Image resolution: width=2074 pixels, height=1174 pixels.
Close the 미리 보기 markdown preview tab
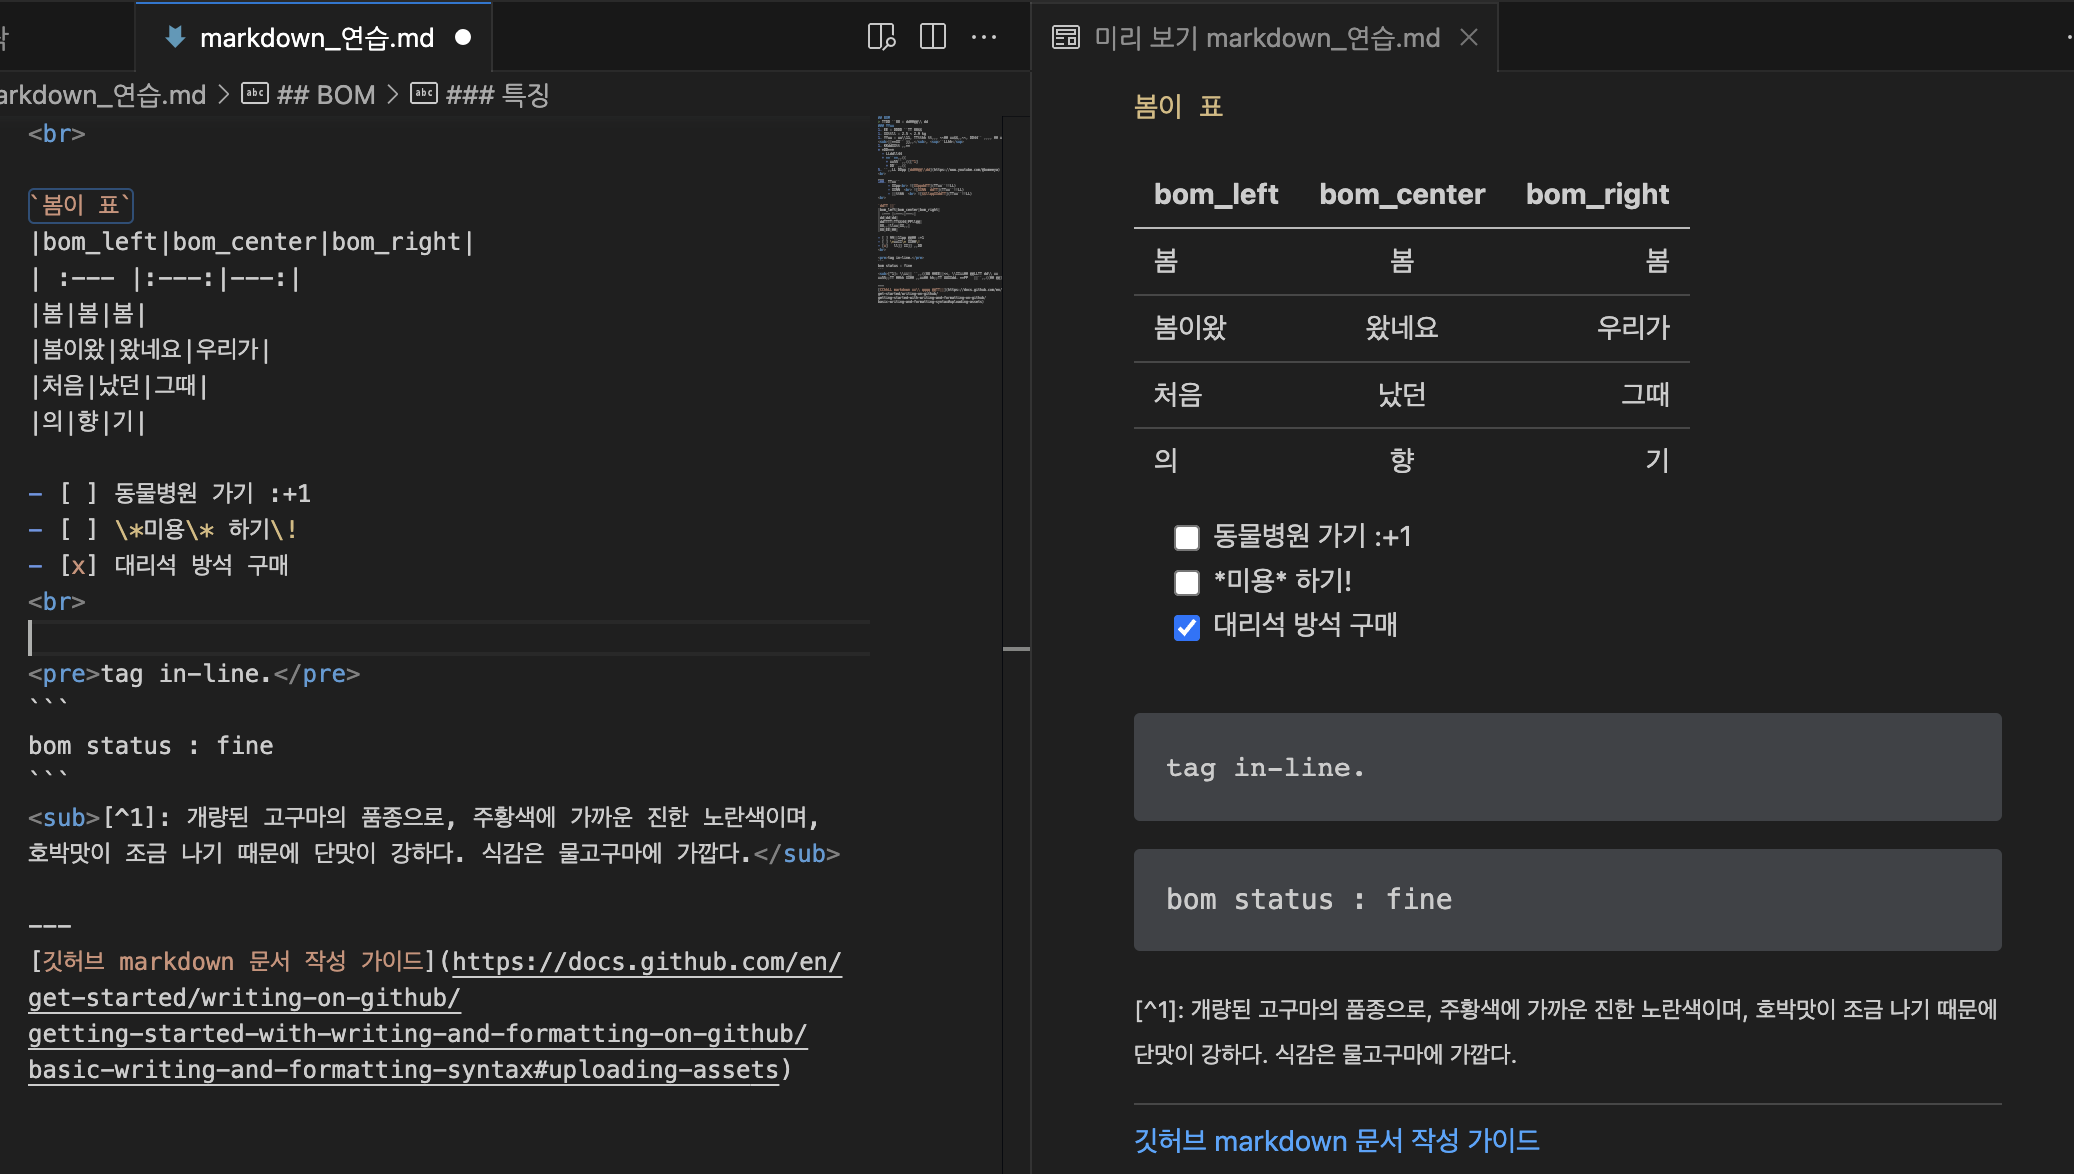point(1469,37)
